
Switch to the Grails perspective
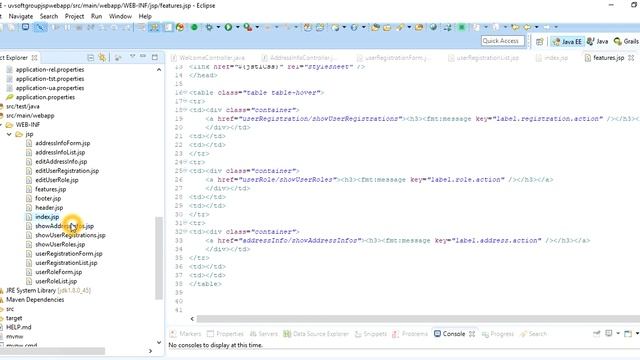(x=626, y=41)
